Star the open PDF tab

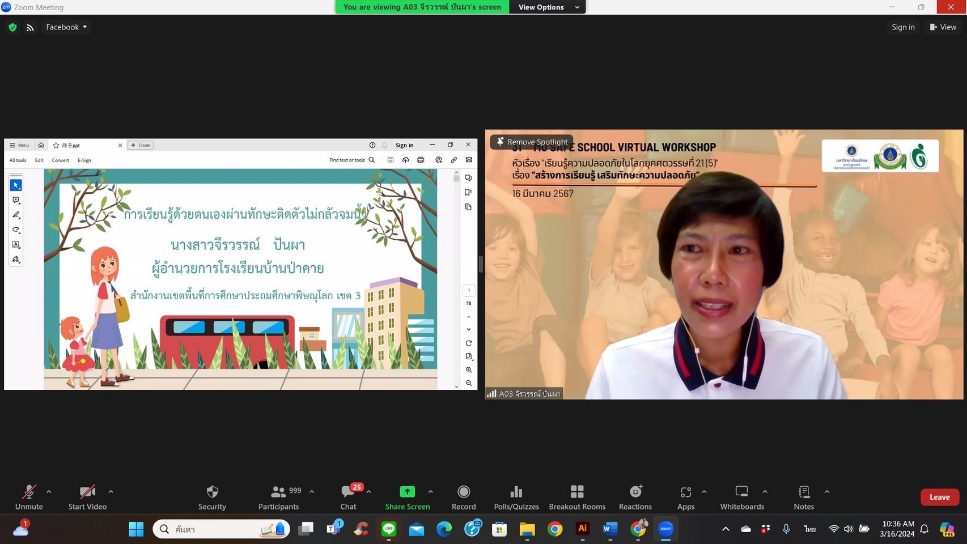click(56, 145)
